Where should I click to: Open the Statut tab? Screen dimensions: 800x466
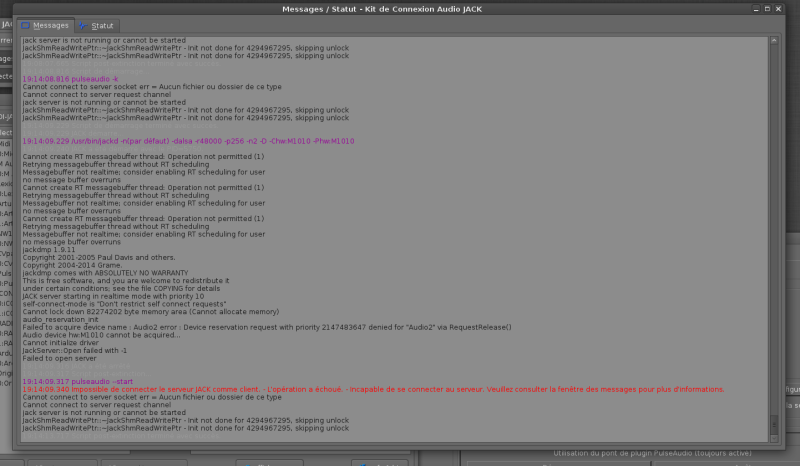96,26
